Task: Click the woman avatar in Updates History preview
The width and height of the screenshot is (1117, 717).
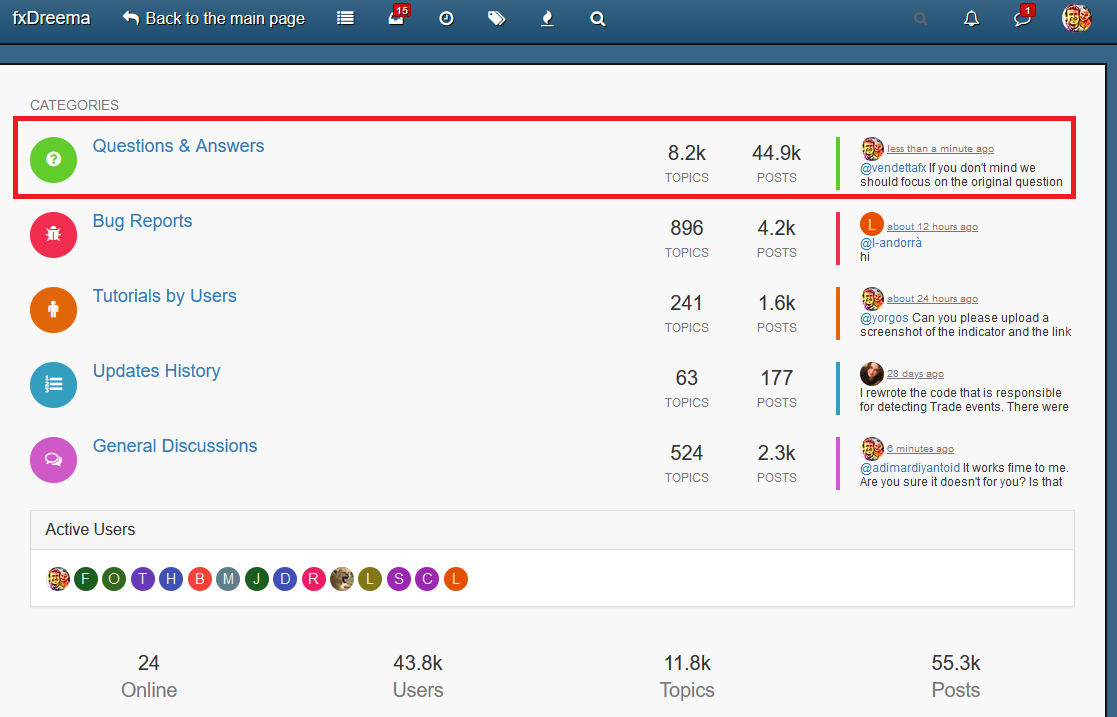Action: coord(872,373)
